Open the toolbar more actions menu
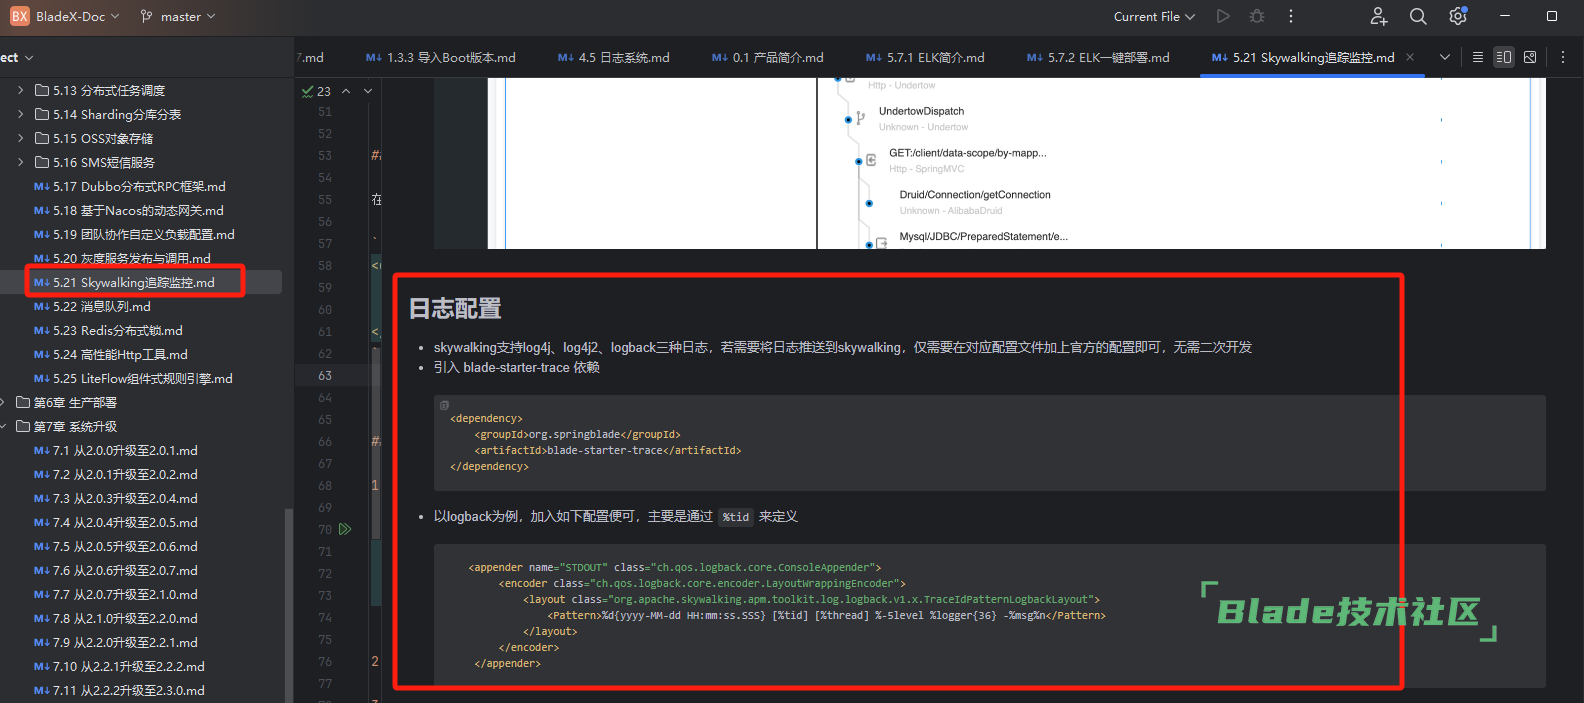The width and height of the screenshot is (1584, 703). (x=1291, y=16)
